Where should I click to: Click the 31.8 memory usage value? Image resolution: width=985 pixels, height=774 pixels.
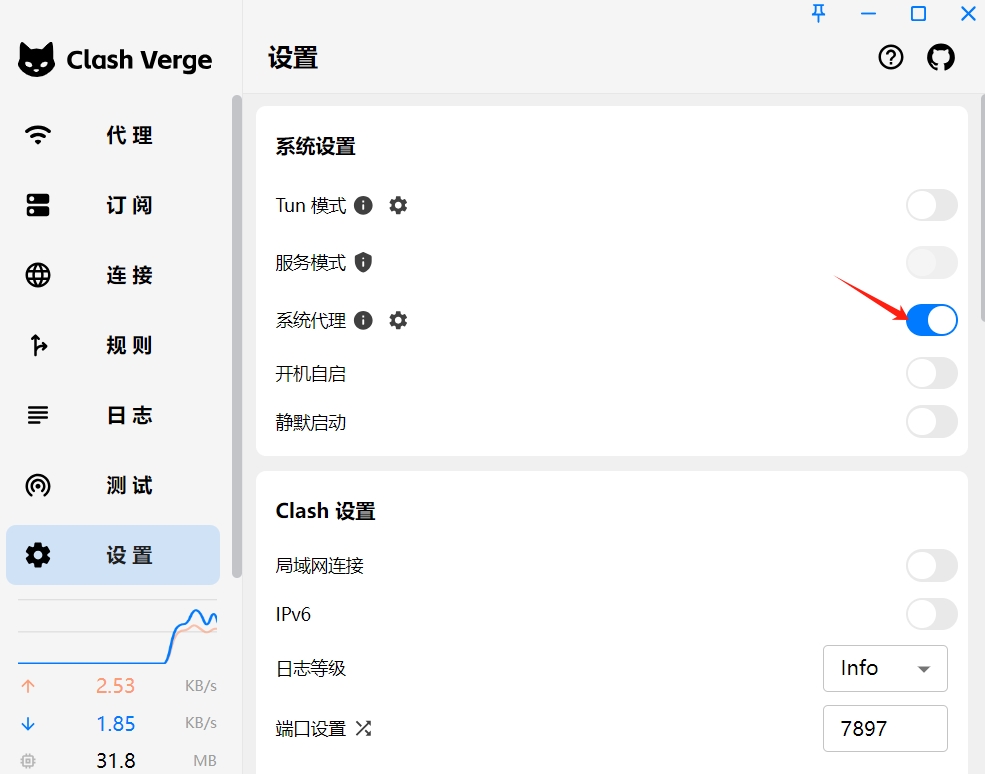coord(116,761)
